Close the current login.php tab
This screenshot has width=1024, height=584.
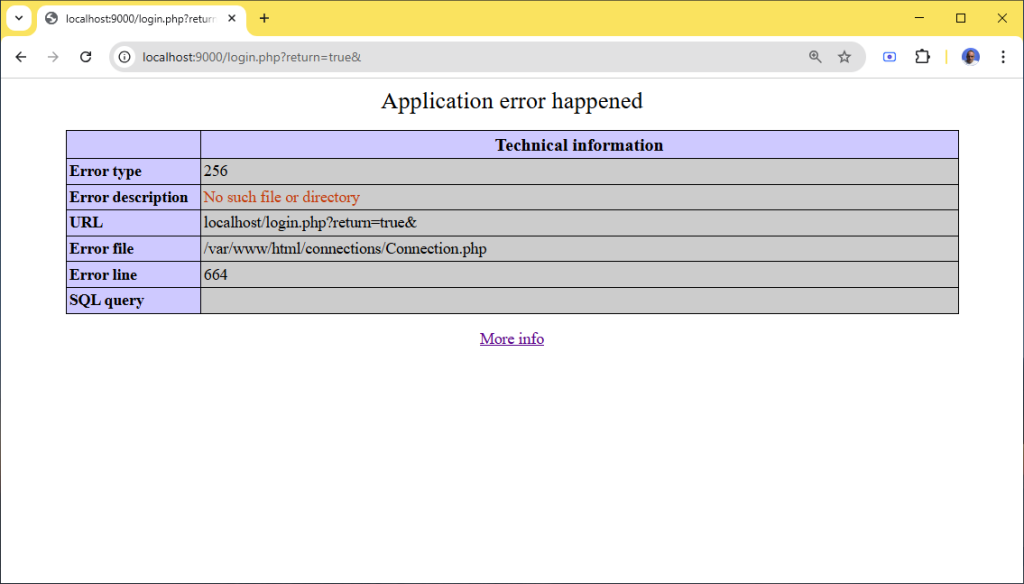[231, 18]
